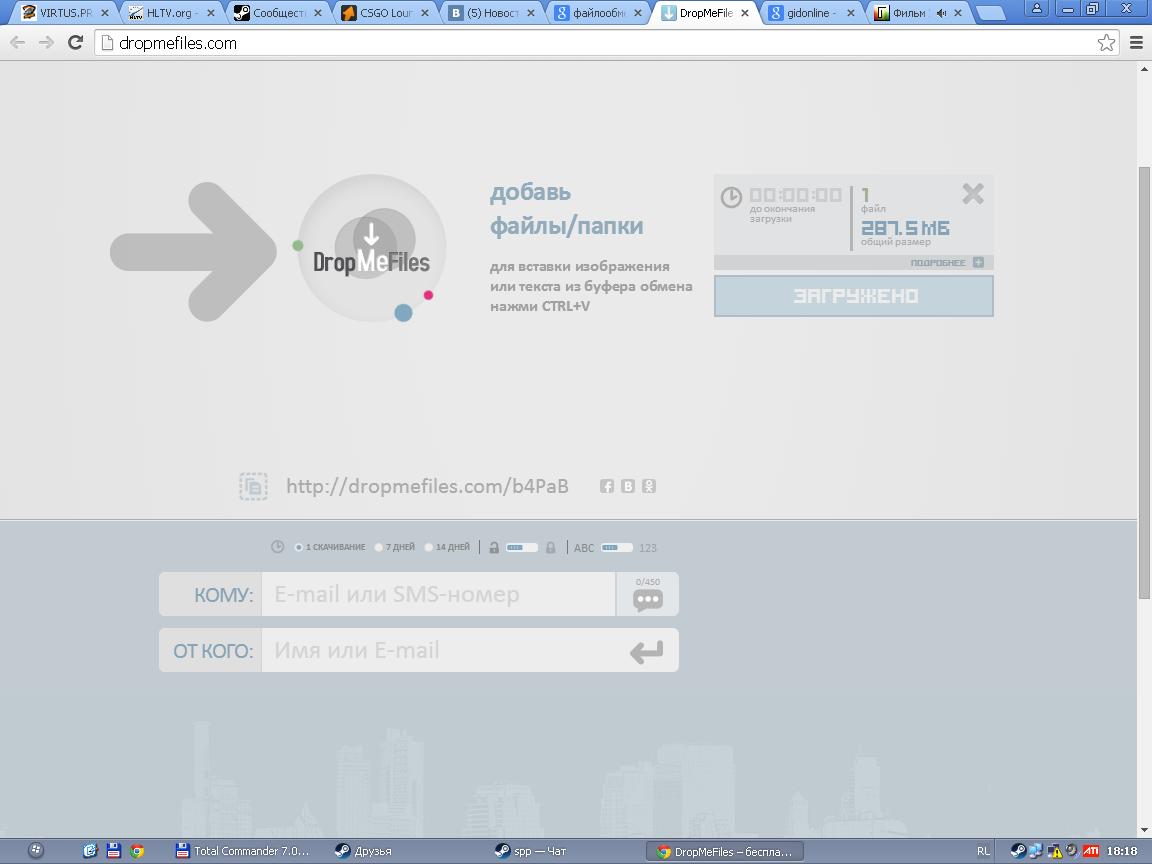This screenshot has width=1152, height=864.
Task: Go forward with the browser forward arrow
Action: pyautogui.click(x=46, y=43)
